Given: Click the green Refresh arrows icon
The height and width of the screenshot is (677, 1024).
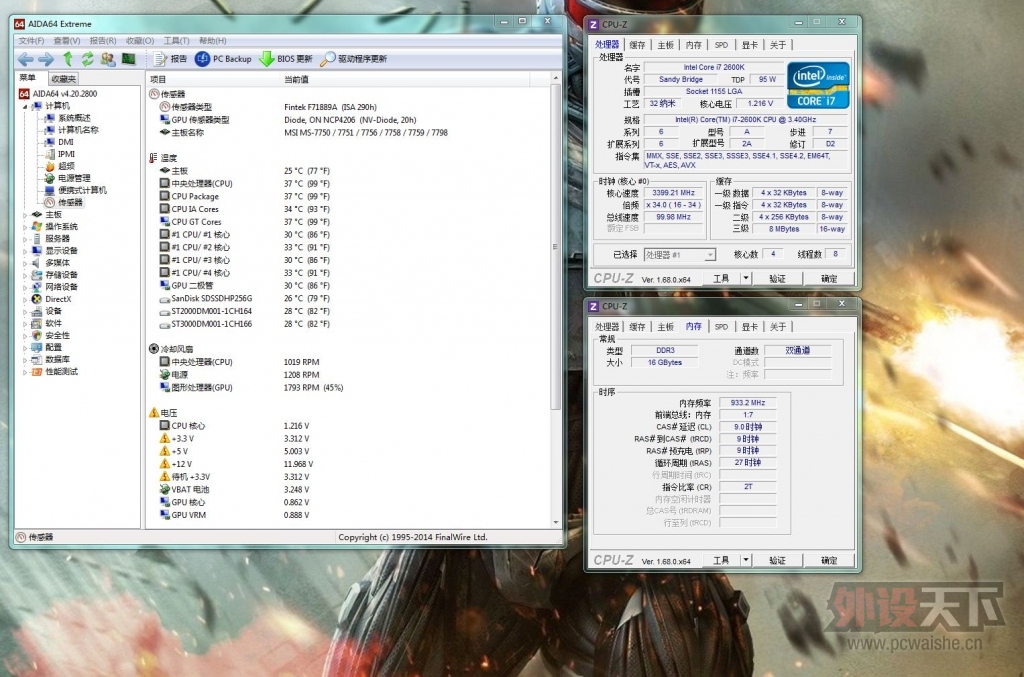Looking at the screenshot, I should click(x=88, y=59).
